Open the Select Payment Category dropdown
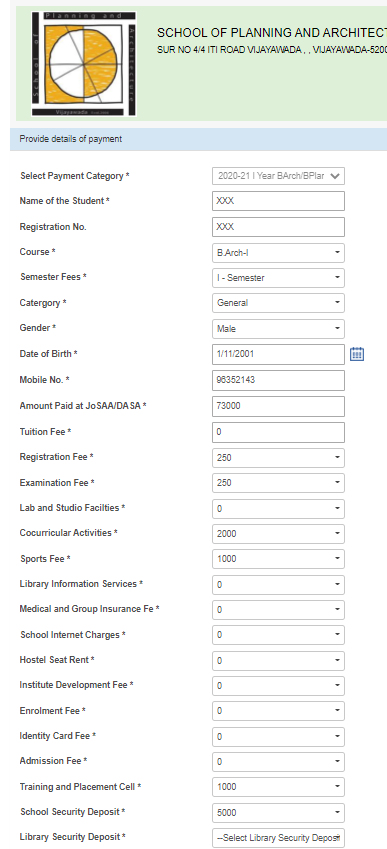The width and height of the screenshot is (387, 849). coord(278,176)
